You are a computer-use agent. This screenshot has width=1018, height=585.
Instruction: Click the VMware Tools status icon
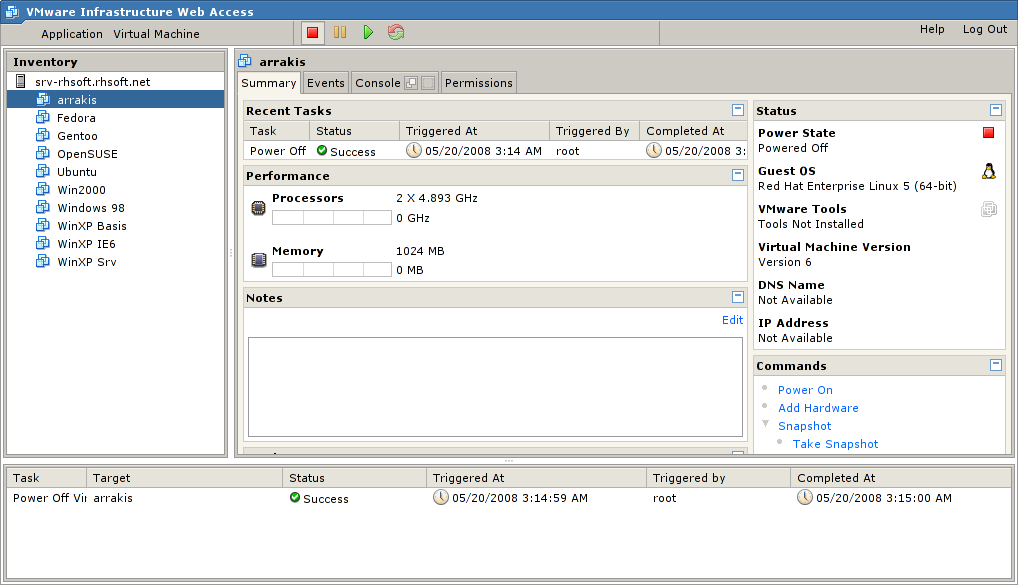[988, 209]
